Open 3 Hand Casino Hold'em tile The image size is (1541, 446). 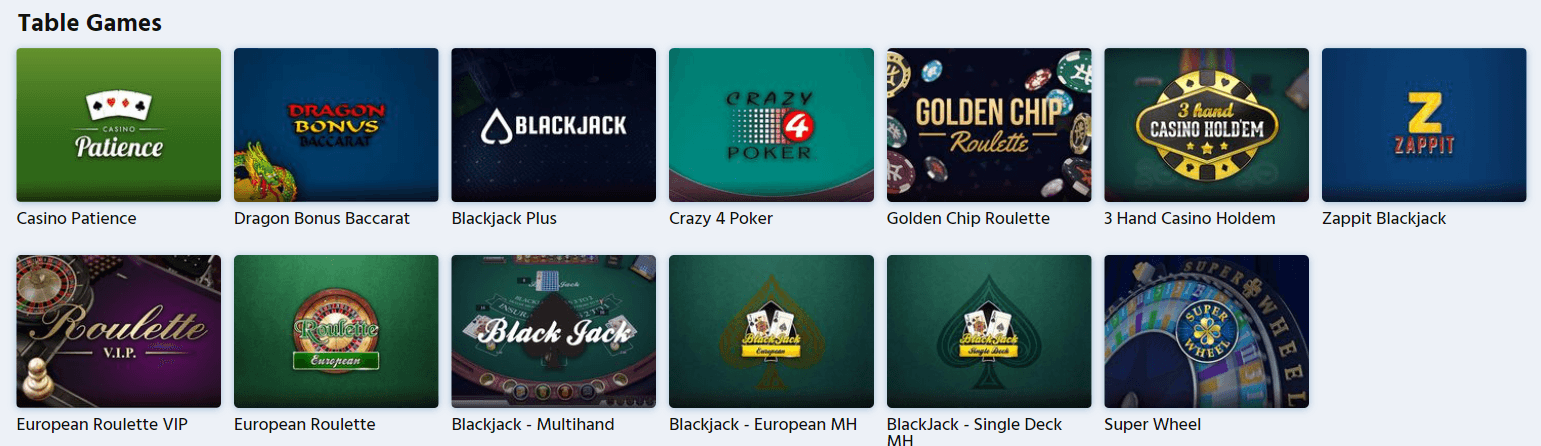click(x=1206, y=125)
